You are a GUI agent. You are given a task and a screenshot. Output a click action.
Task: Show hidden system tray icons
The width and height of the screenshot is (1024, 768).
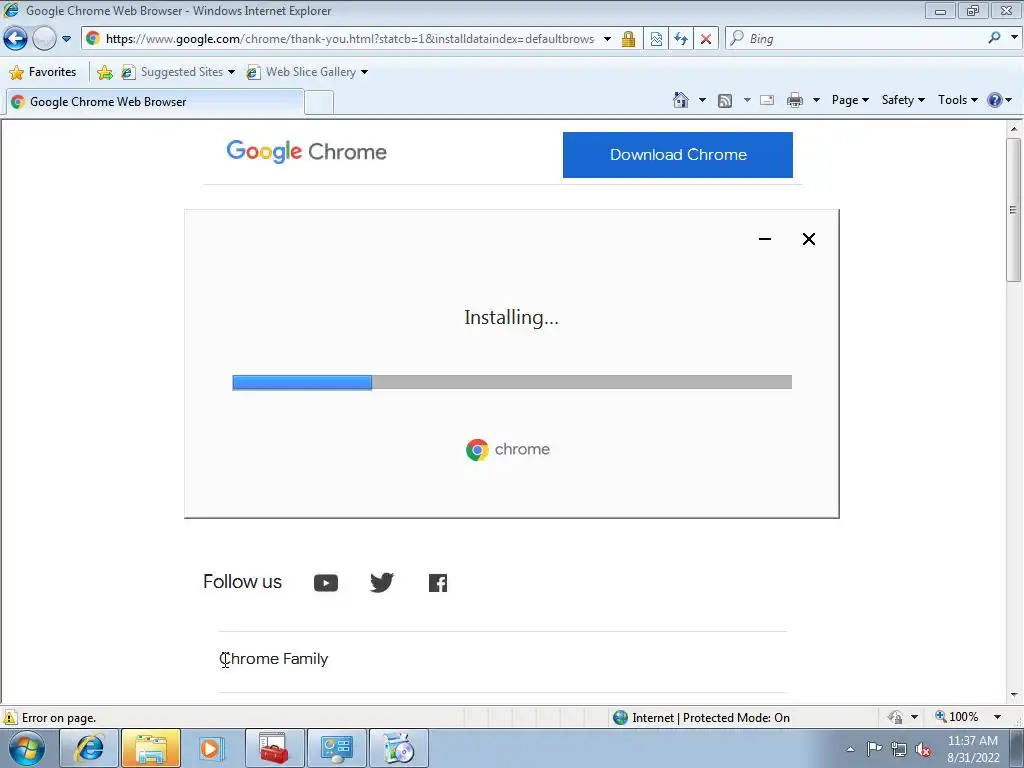point(850,749)
